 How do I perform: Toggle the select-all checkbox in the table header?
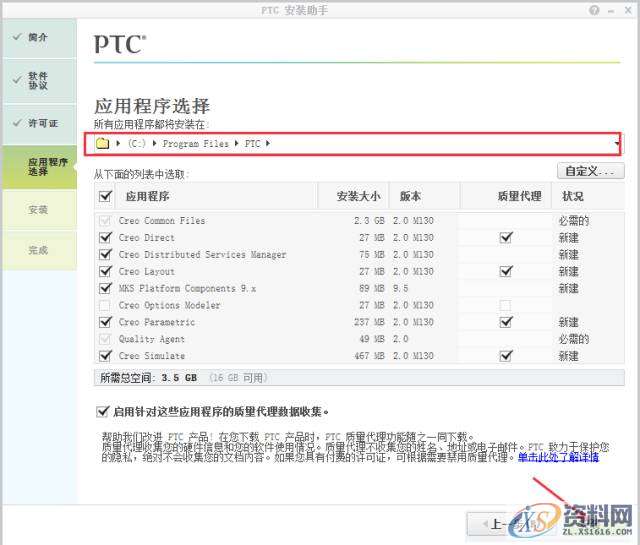point(105,196)
